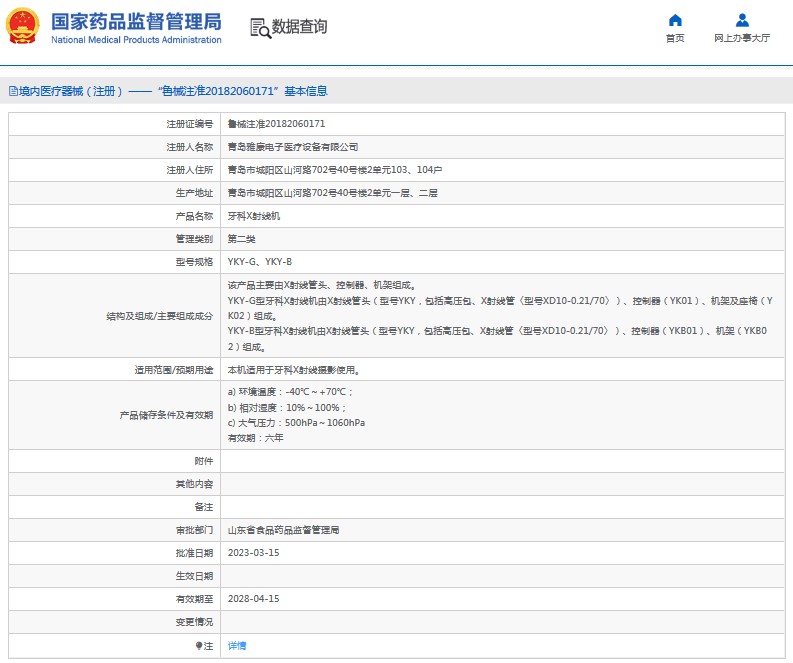Click the 产品储存条件及有效期 label

pyautogui.click(x=166, y=415)
